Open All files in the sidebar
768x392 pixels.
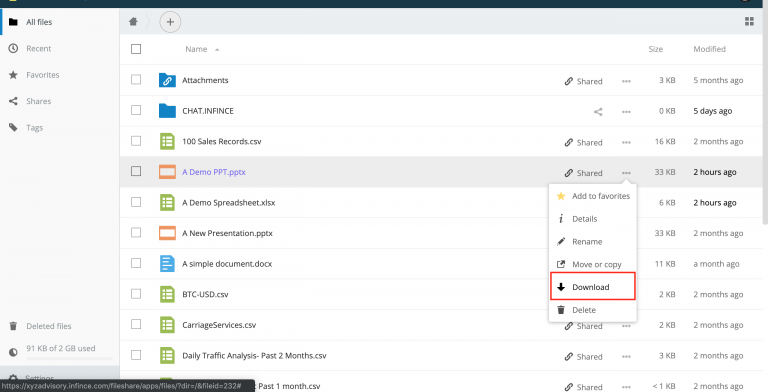60,22
